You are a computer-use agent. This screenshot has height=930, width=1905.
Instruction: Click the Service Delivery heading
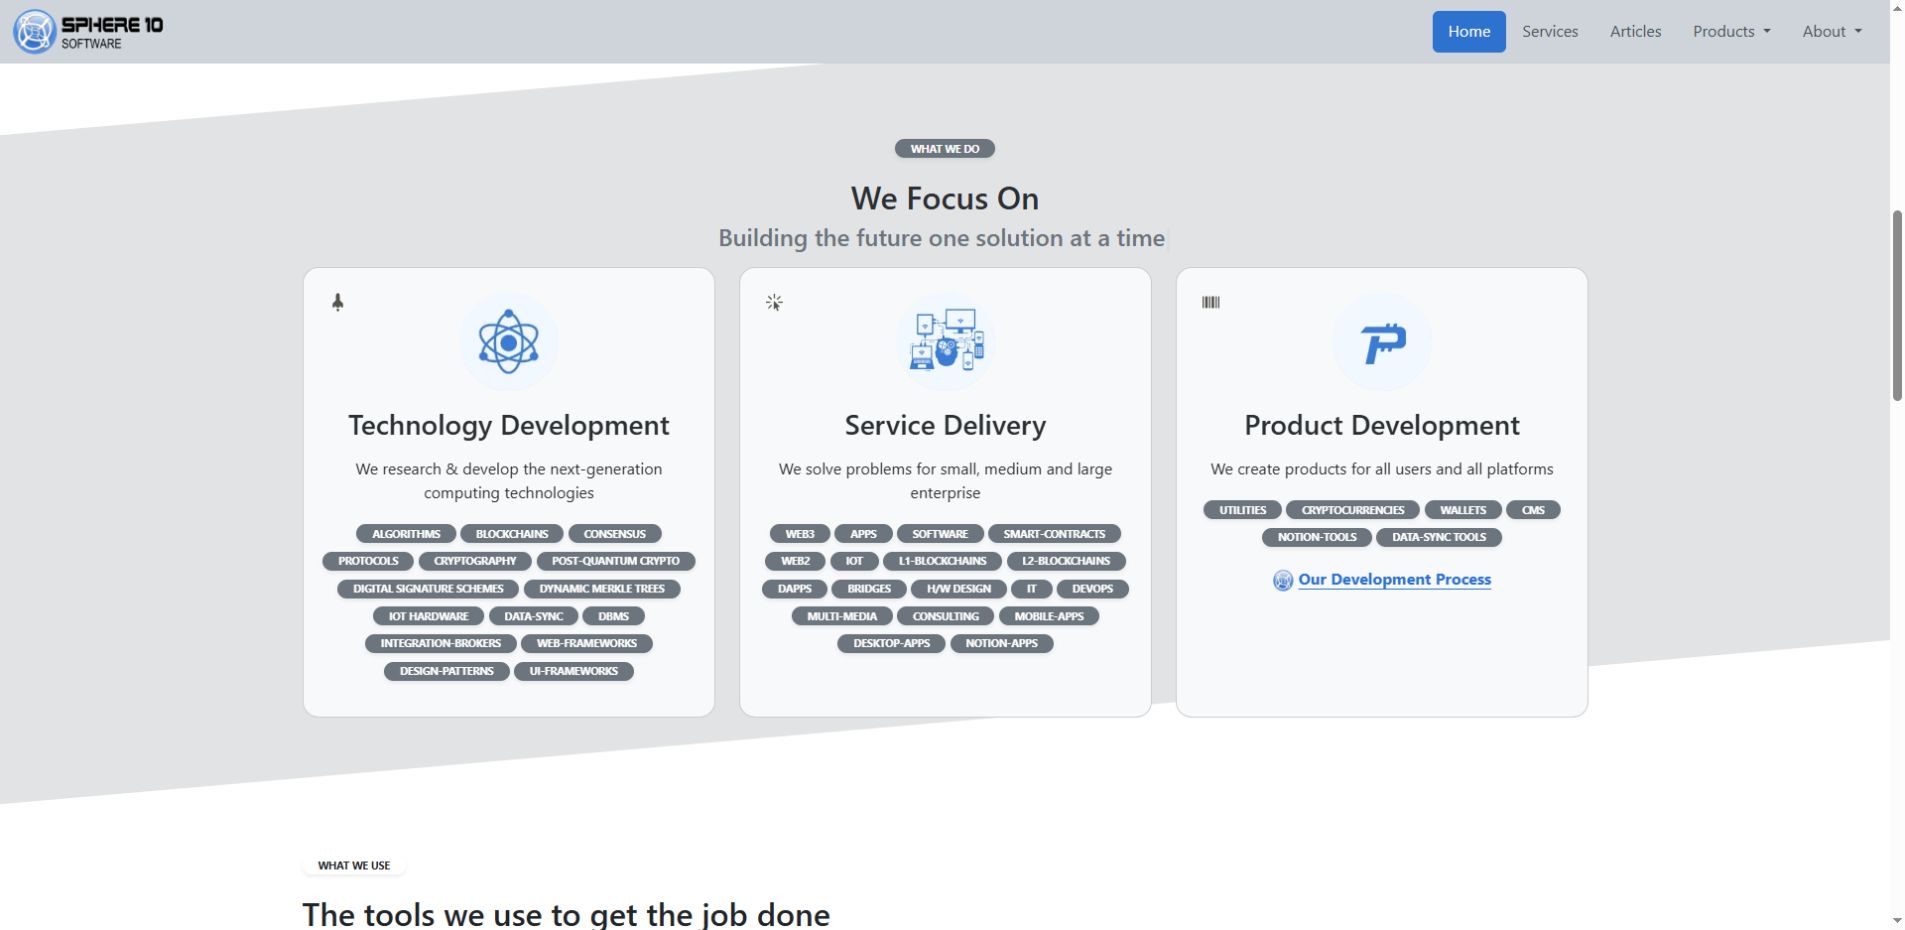[x=945, y=425]
